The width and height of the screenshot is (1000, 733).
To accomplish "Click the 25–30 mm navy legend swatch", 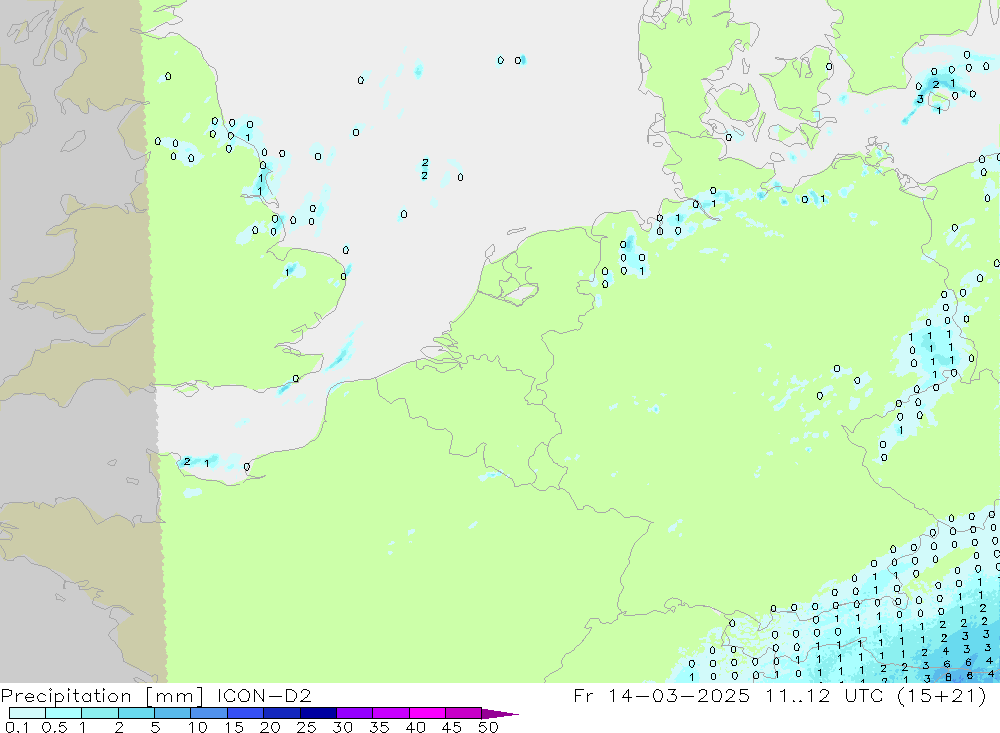I will pos(318,713).
